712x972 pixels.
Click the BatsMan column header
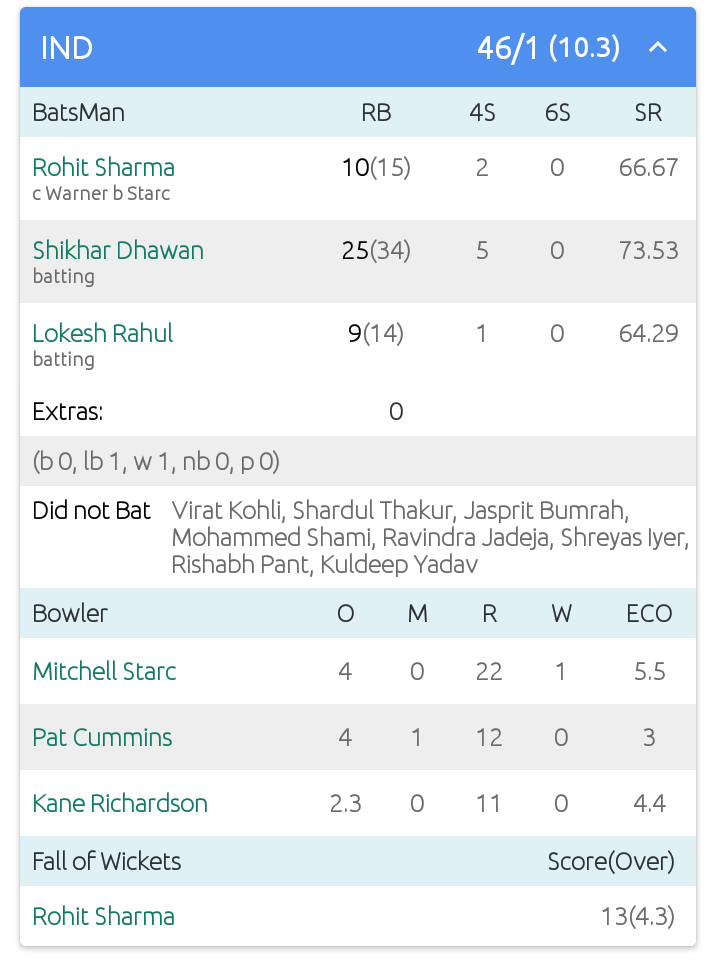click(x=78, y=112)
